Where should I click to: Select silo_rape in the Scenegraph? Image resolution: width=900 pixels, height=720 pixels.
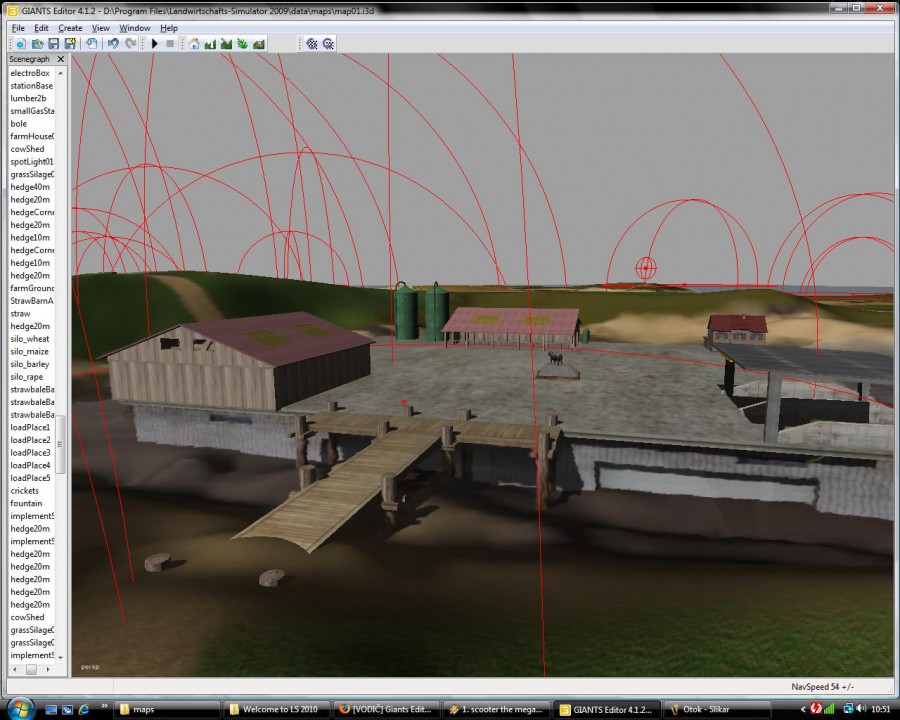[26, 377]
